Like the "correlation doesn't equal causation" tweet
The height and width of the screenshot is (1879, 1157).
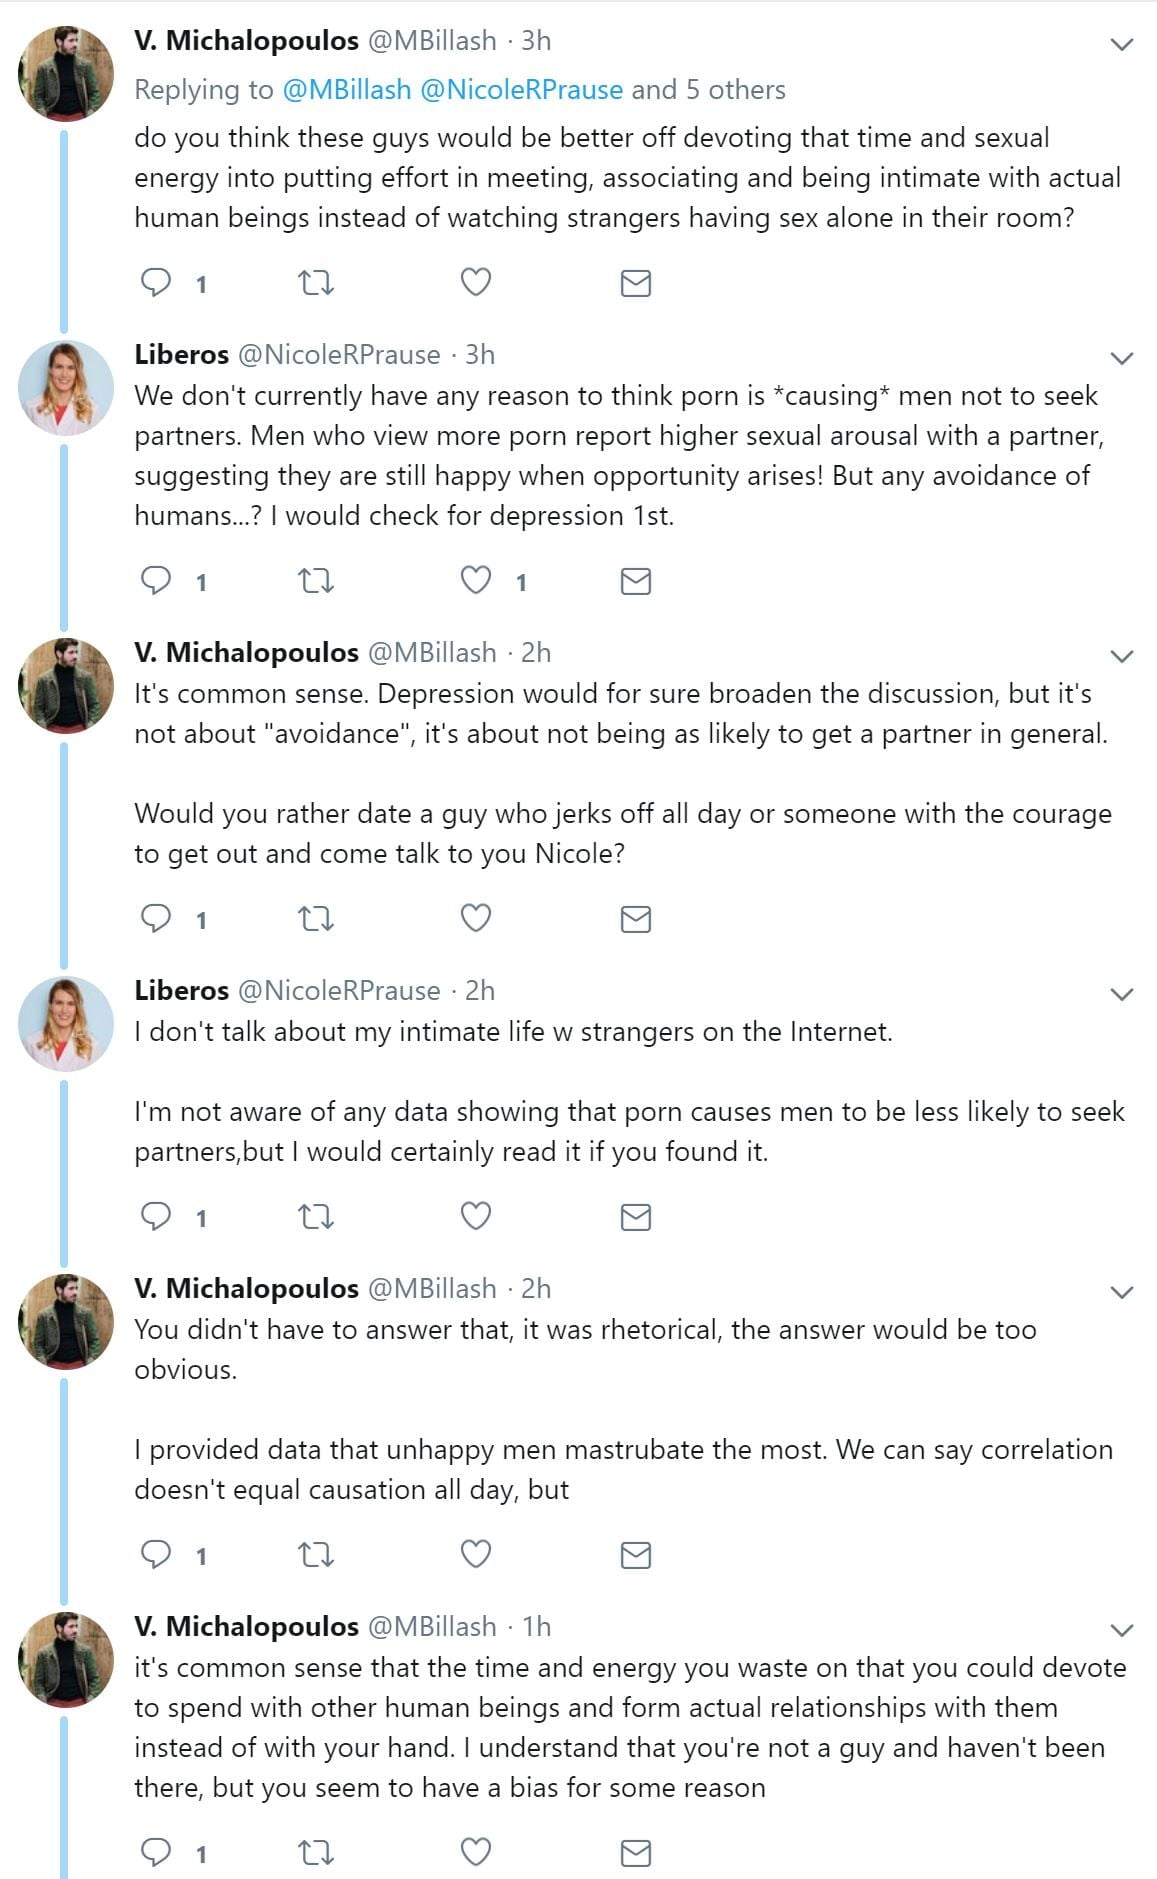pos(476,1554)
